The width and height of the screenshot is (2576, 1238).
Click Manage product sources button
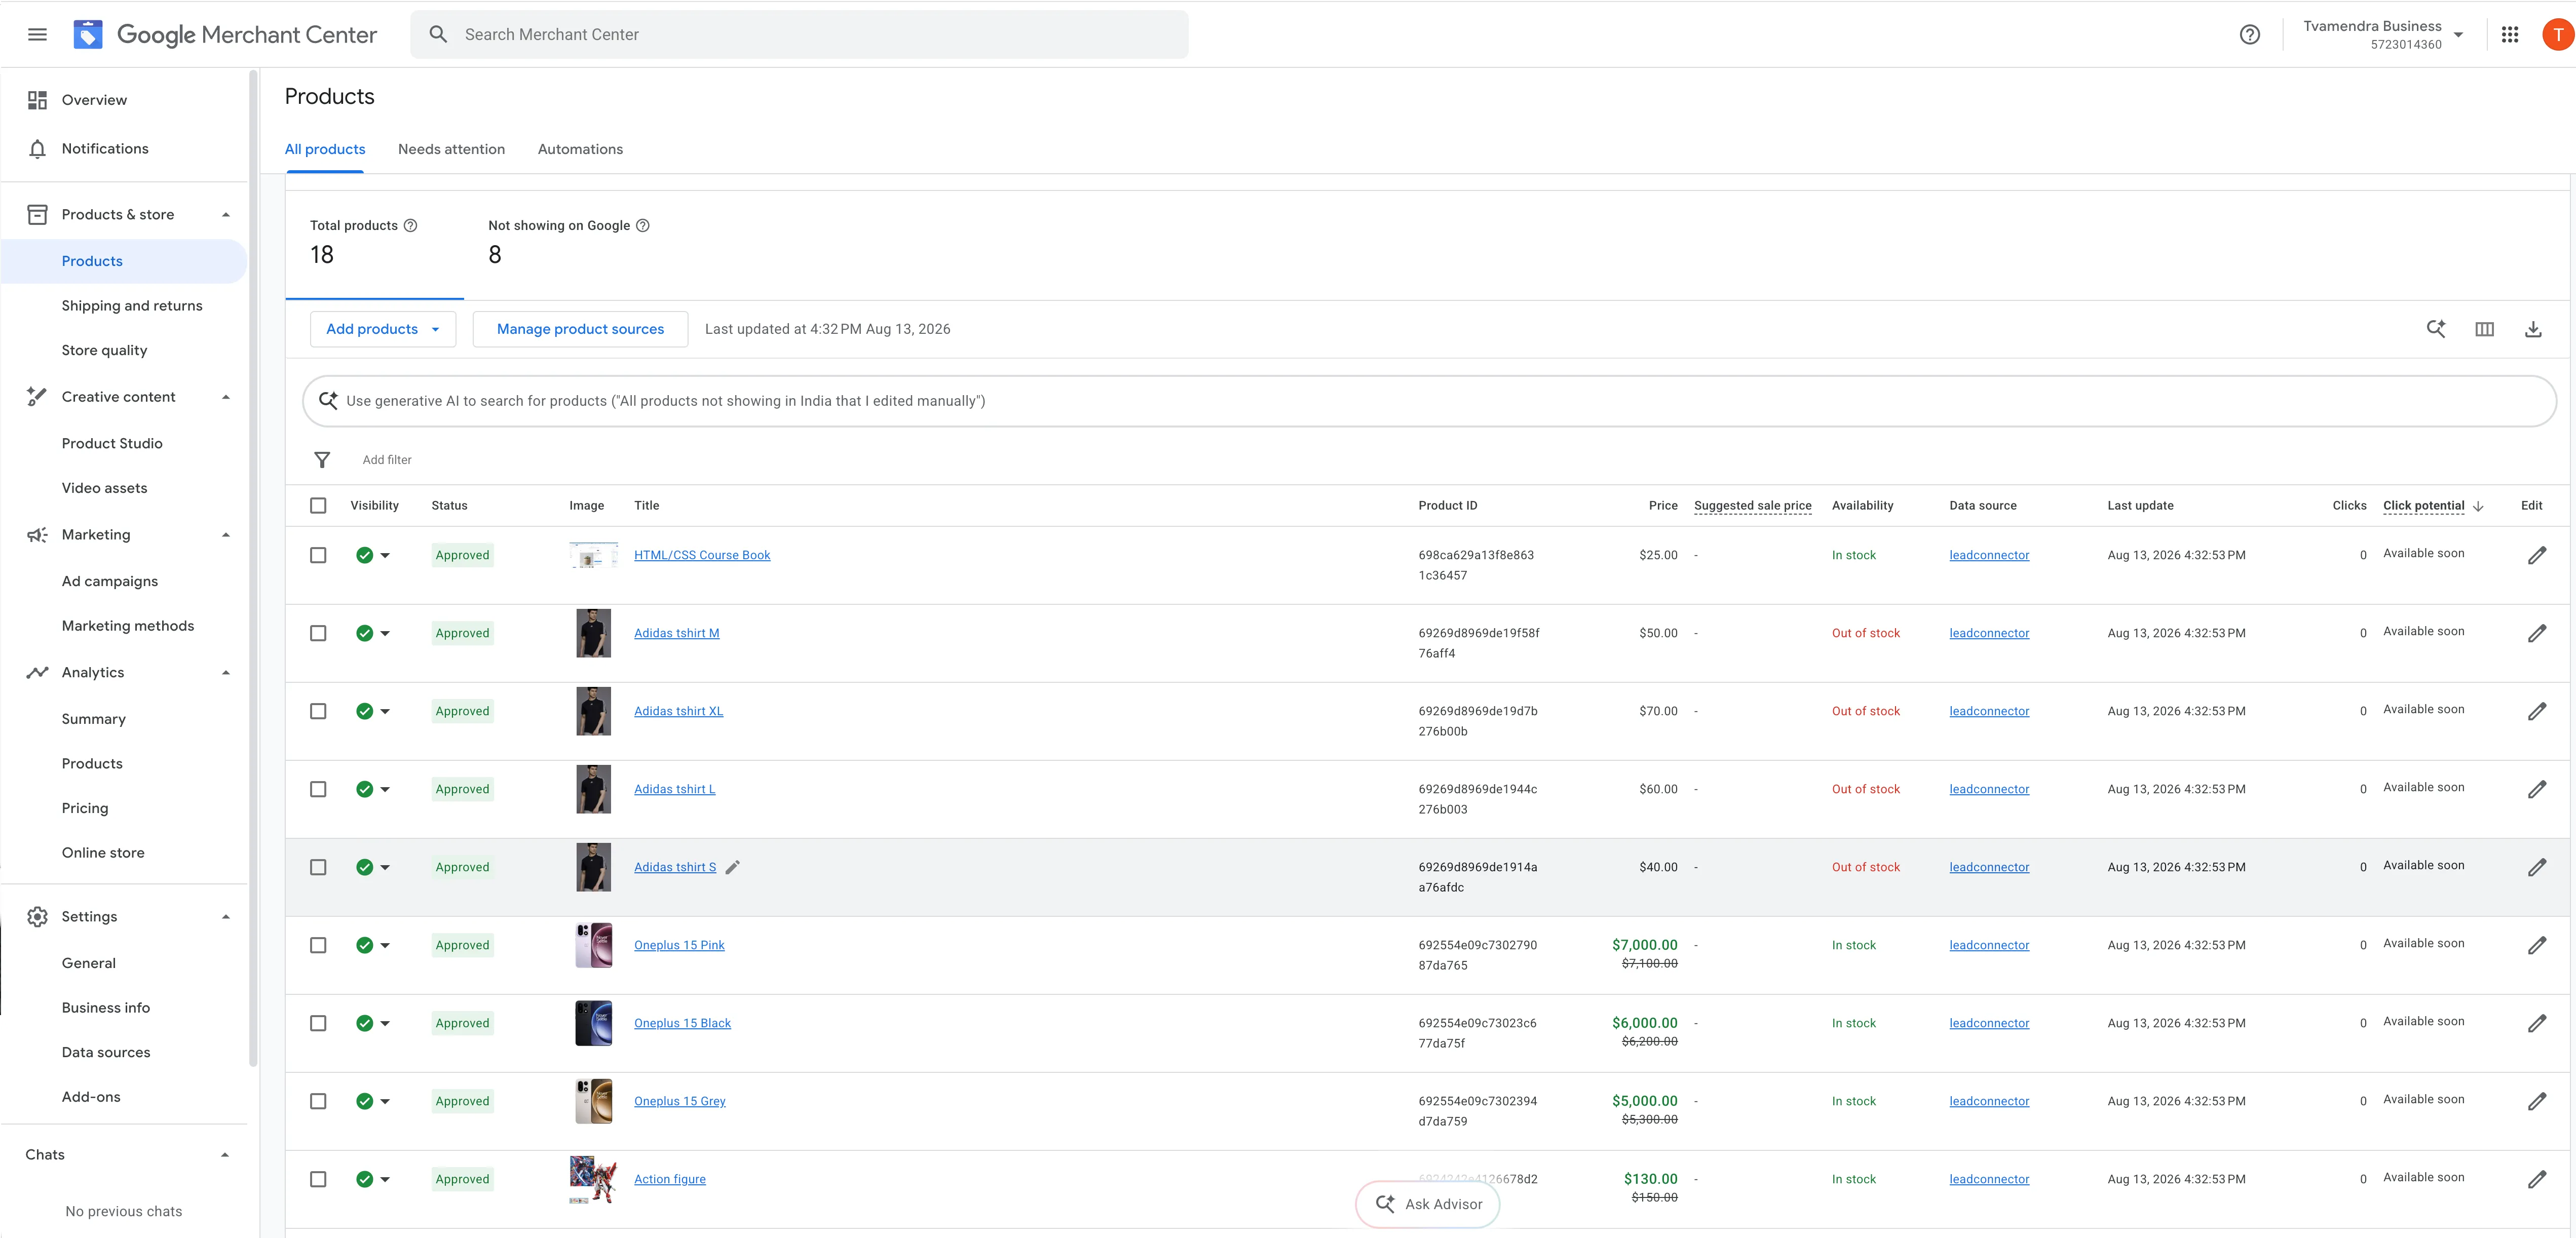coord(580,329)
